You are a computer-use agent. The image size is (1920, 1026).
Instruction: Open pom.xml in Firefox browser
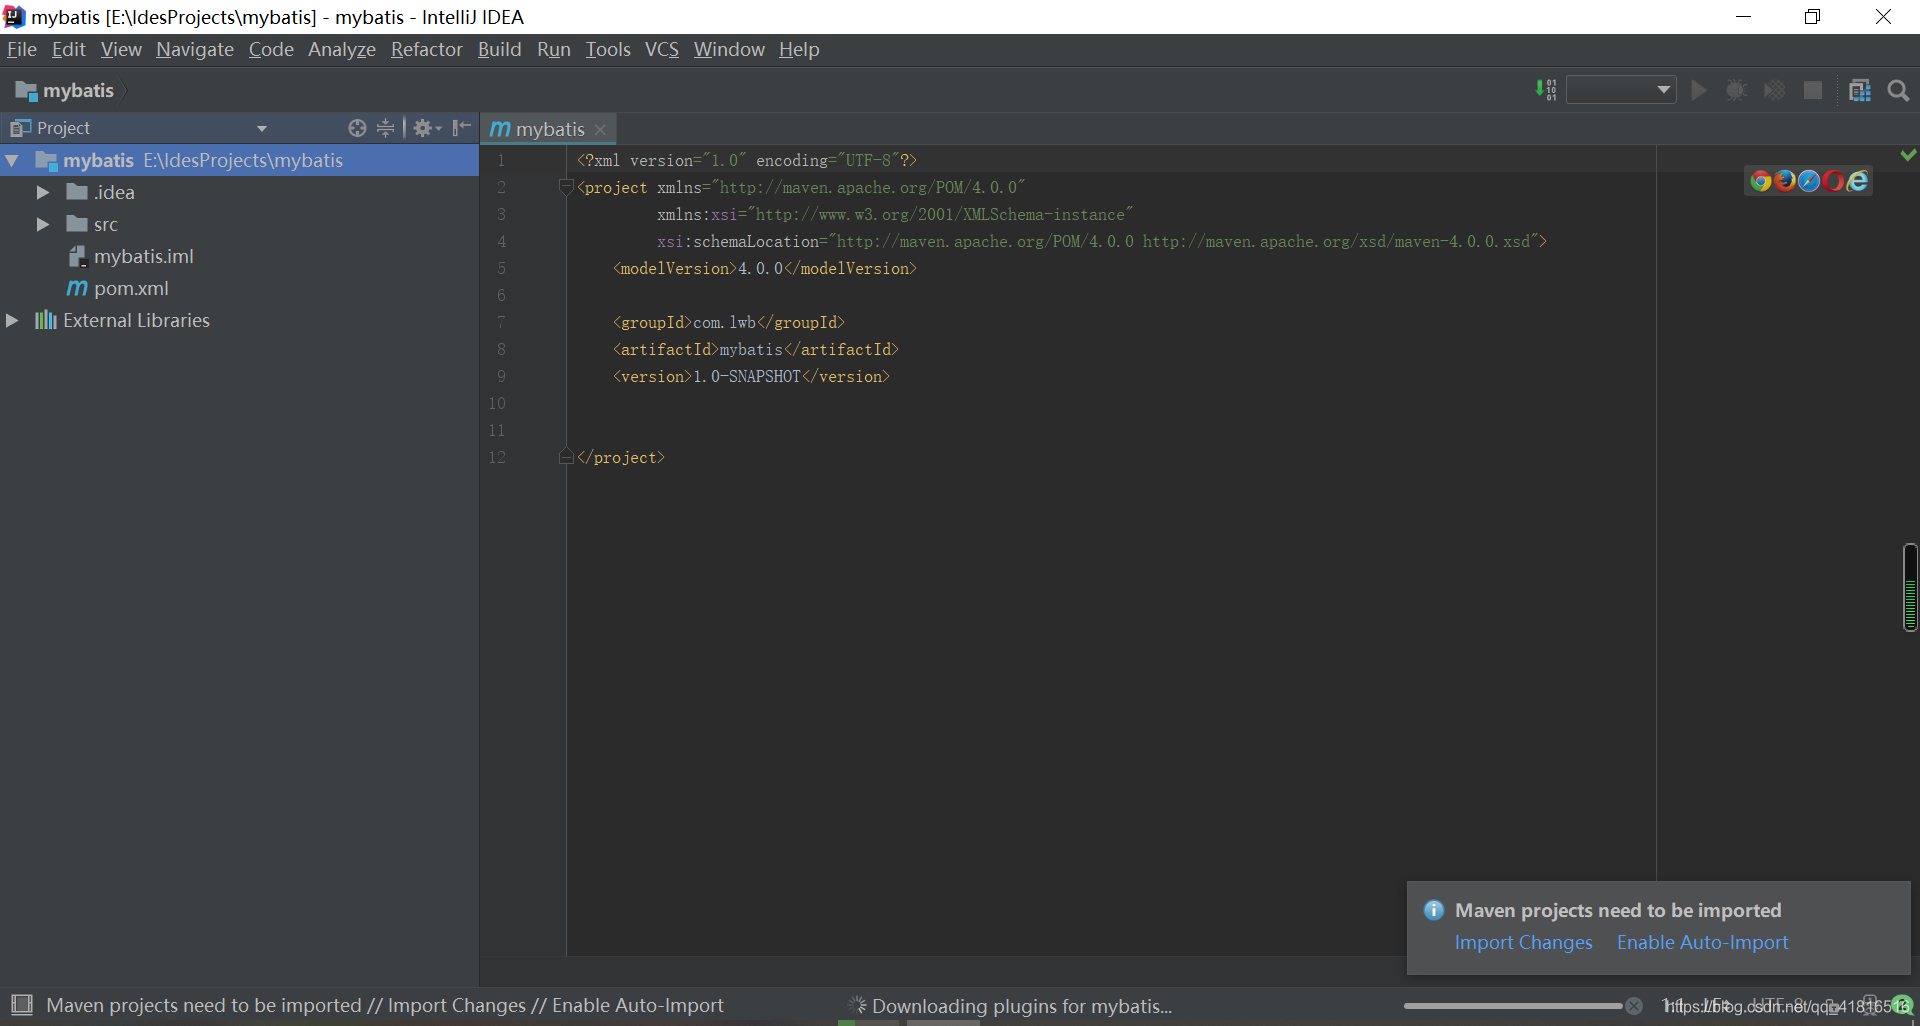1785,180
